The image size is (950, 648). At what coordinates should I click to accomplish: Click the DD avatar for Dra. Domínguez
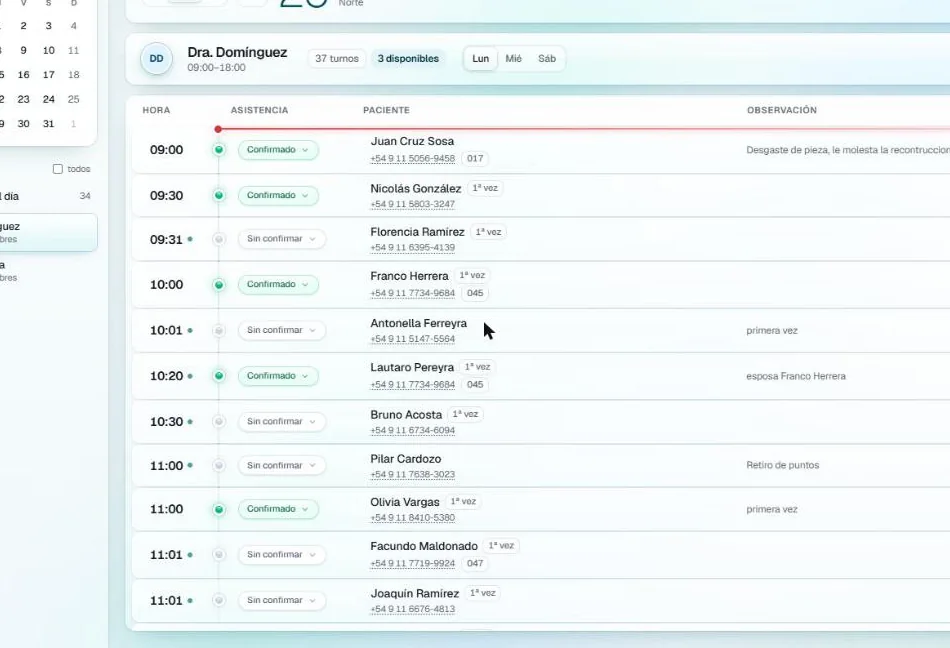[x=156, y=59]
